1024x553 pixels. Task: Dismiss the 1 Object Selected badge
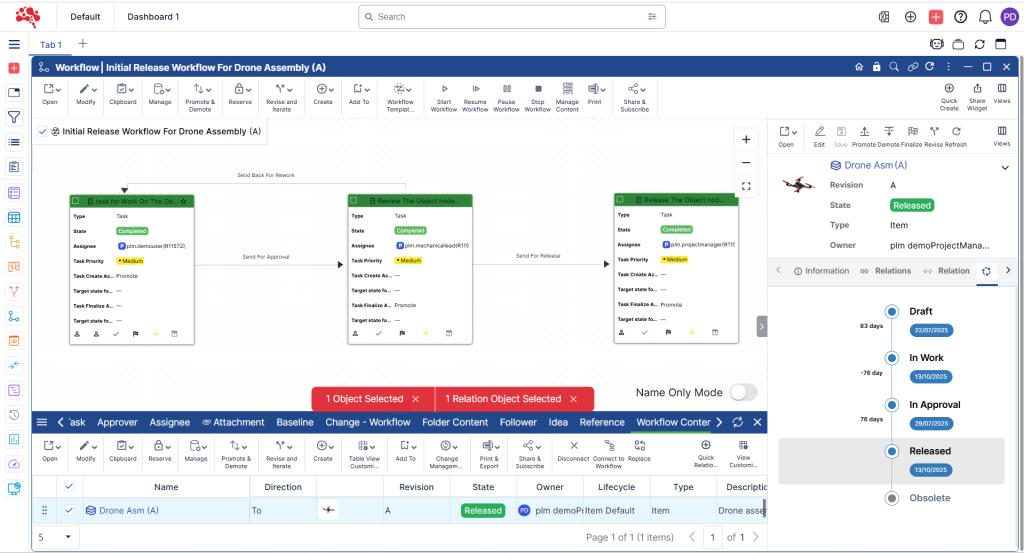click(x=416, y=399)
